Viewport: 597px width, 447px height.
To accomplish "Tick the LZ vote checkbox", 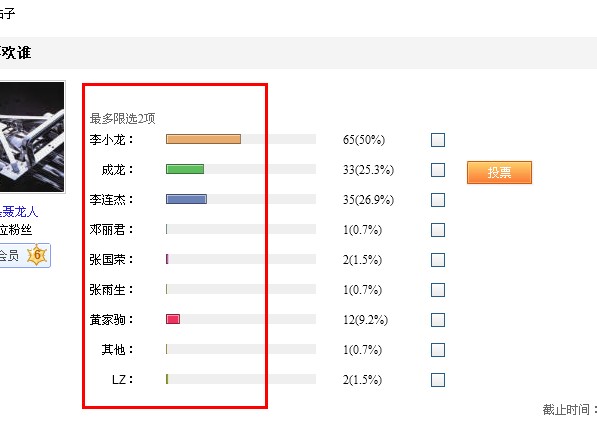I will tap(438, 380).
